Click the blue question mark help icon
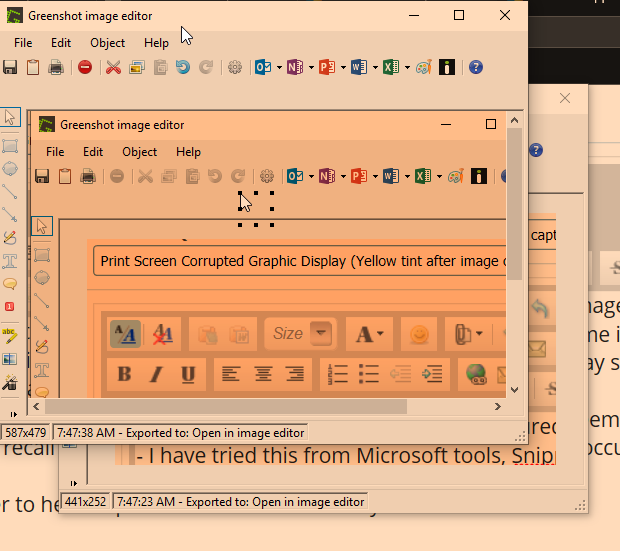The height and width of the screenshot is (551, 620). [x=476, y=67]
